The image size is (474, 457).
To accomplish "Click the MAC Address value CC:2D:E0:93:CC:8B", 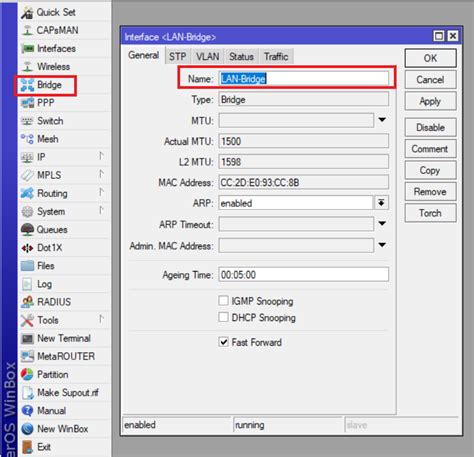I will (304, 182).
